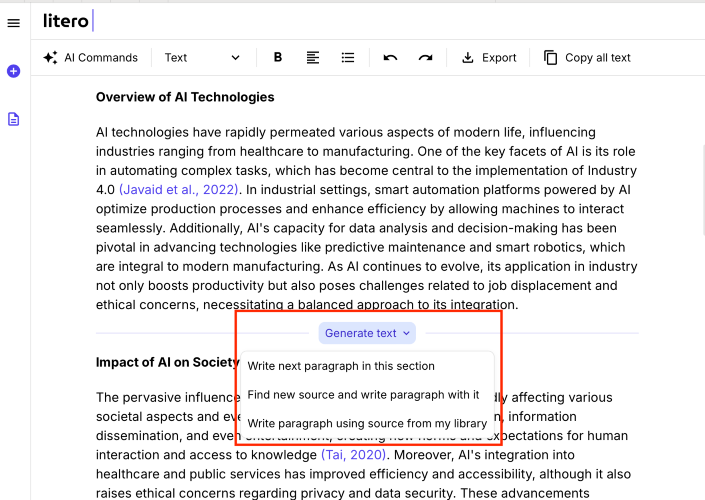Screen dimensions: 705x500
Task: Choose Find new source and write paragraph
Action: (363, 395)
